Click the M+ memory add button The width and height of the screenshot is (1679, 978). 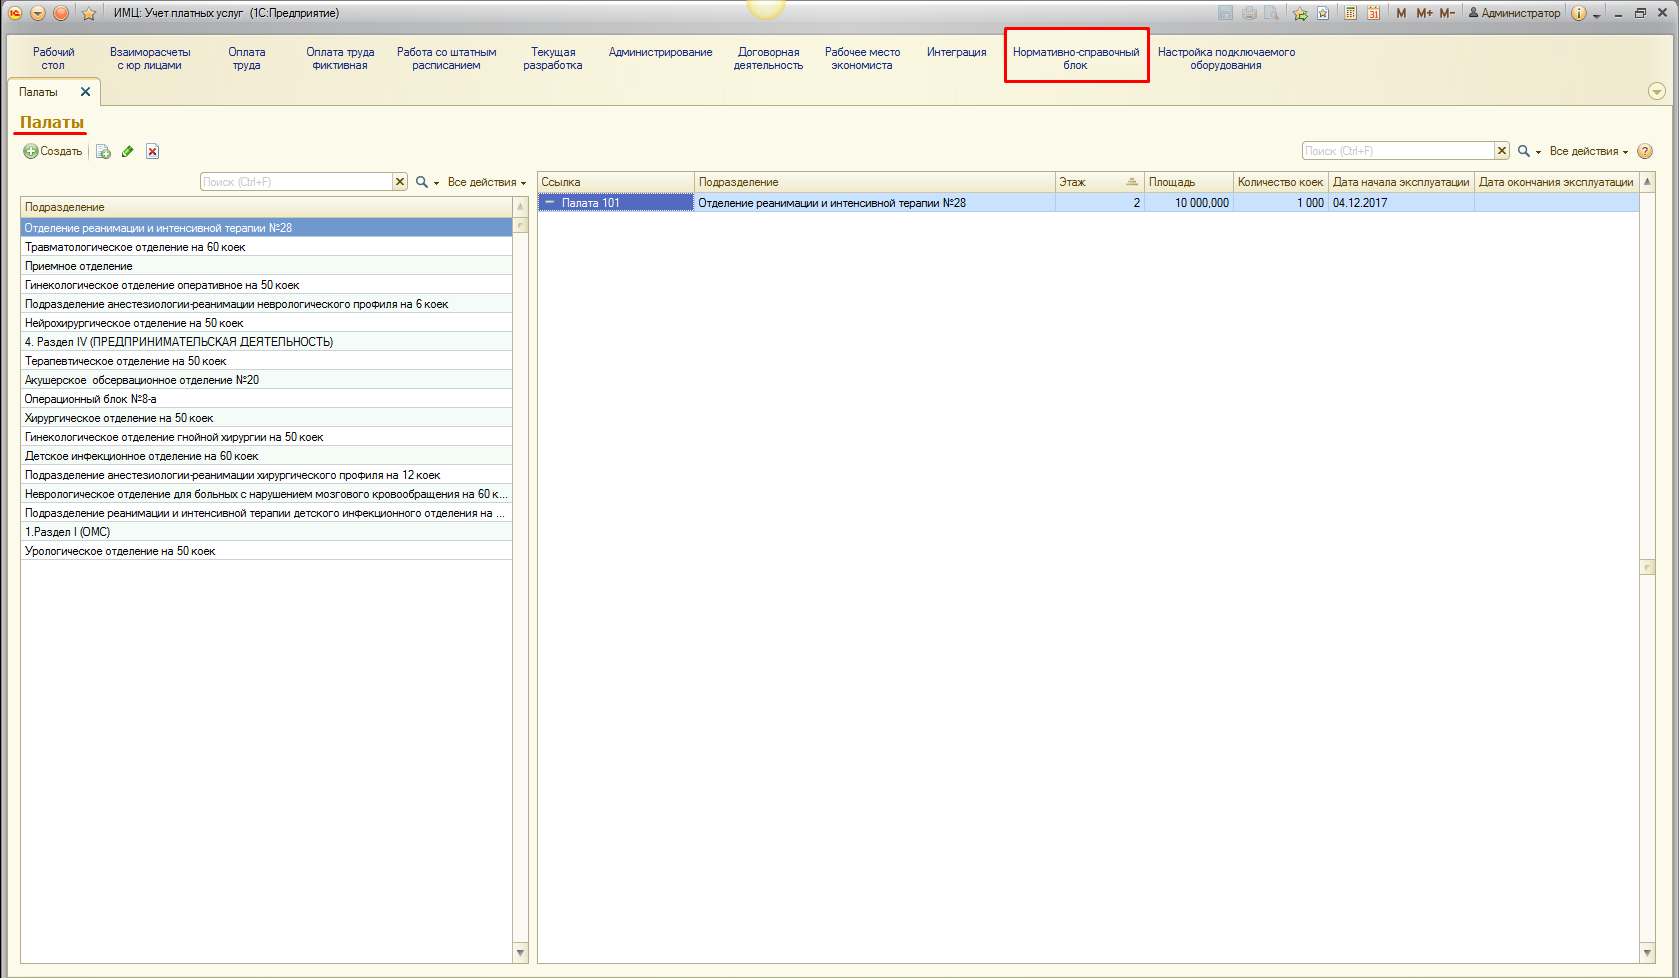(1424, 13)
